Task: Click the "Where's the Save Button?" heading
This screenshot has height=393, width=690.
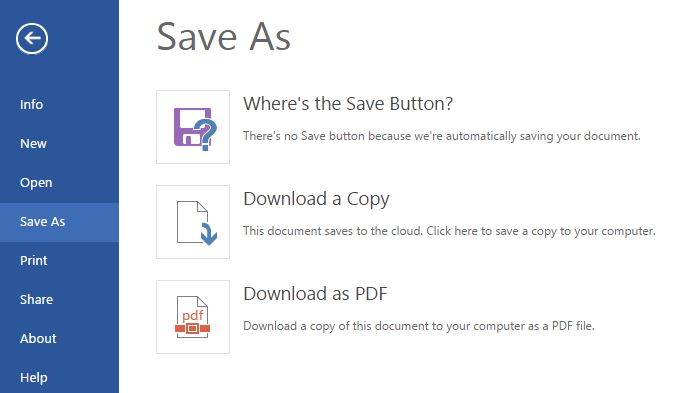Action: tap(348, 104)
